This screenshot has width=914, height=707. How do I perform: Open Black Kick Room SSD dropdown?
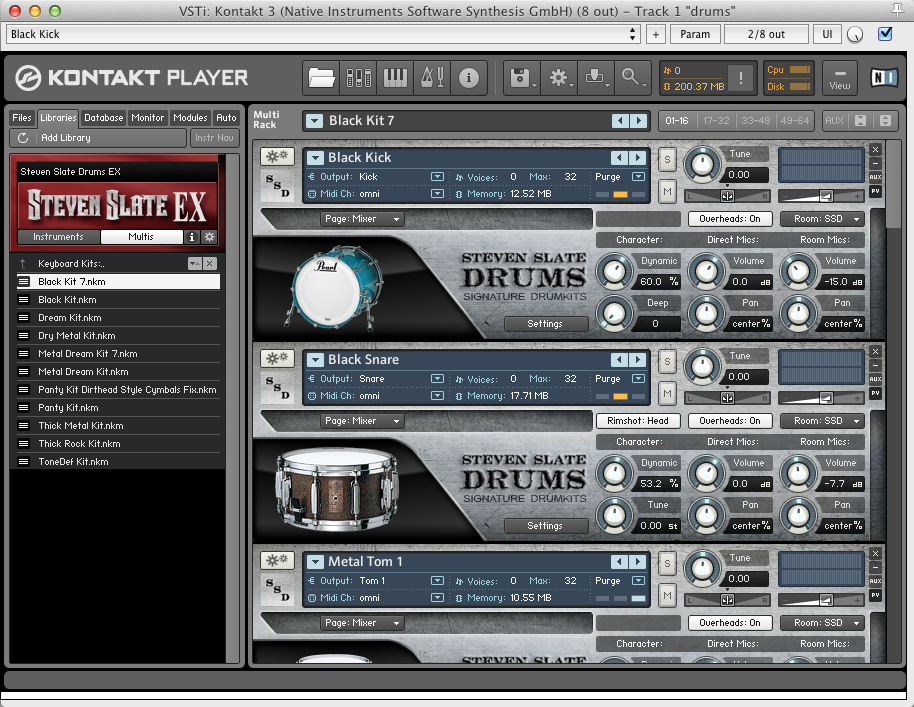pyautogui.click(x=822, y=219)
